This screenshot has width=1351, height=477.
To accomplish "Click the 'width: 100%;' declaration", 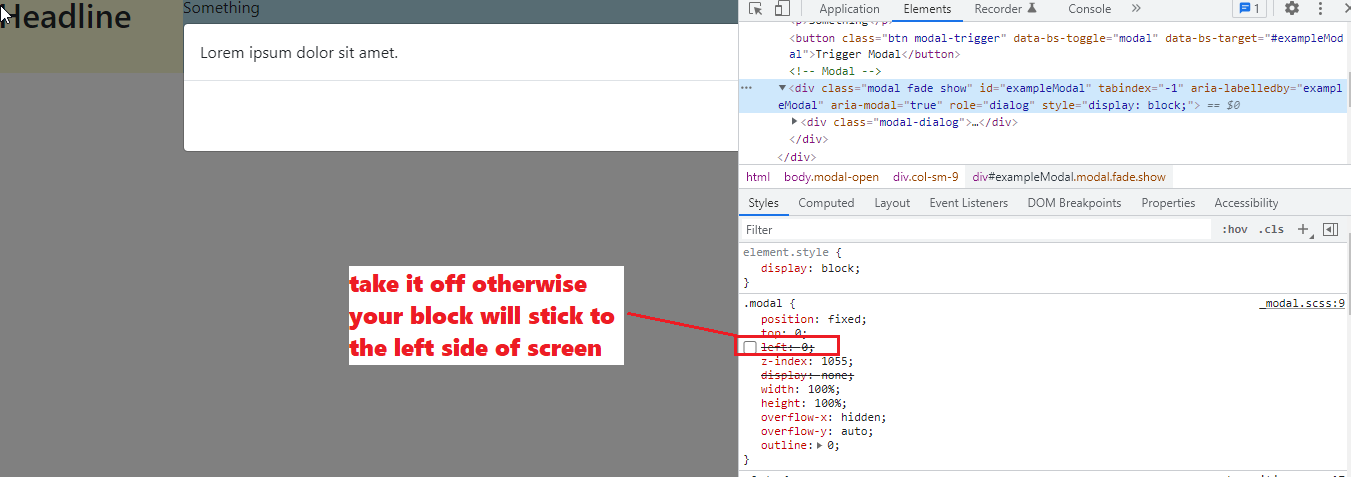I will coord(800,389).
